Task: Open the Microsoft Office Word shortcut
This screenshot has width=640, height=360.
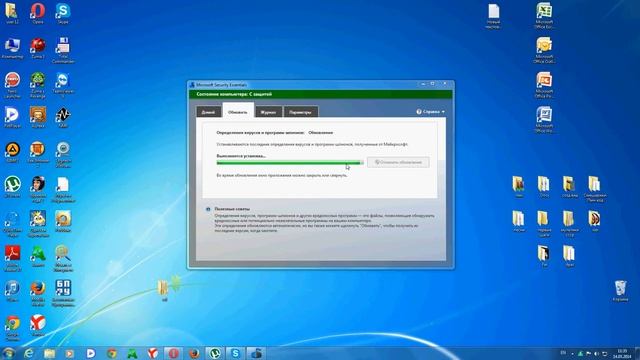Action: [x=544, y=120]
